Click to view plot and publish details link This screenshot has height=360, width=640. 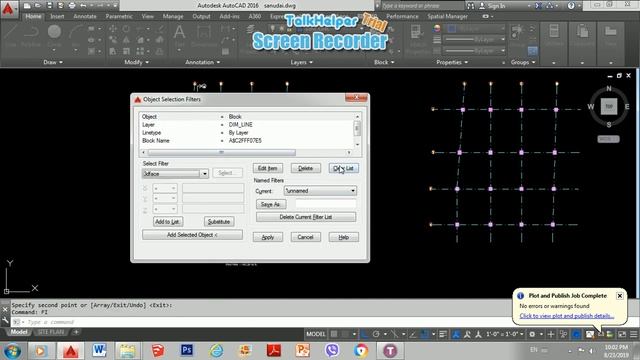click(x=567, y=316)
